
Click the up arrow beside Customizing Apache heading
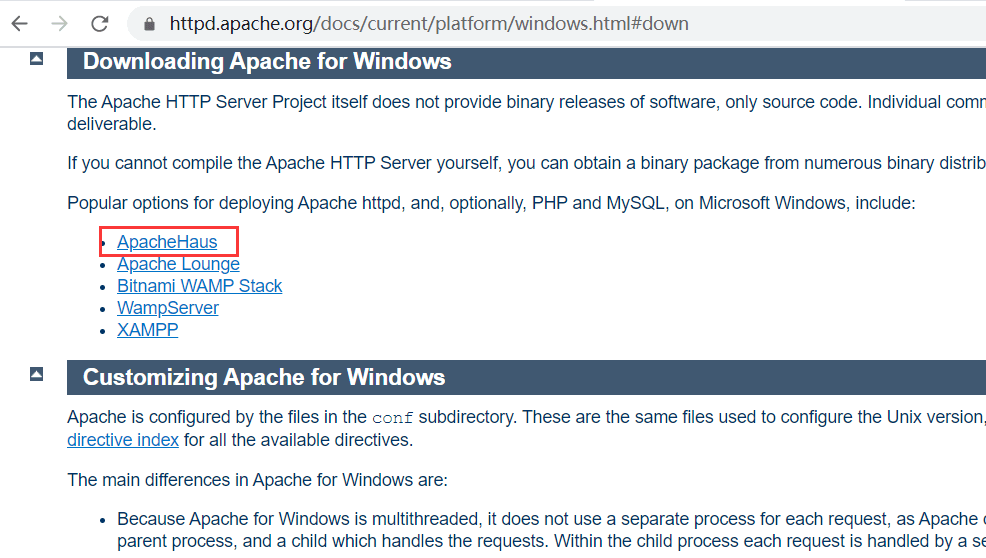(x=37, y=374)
